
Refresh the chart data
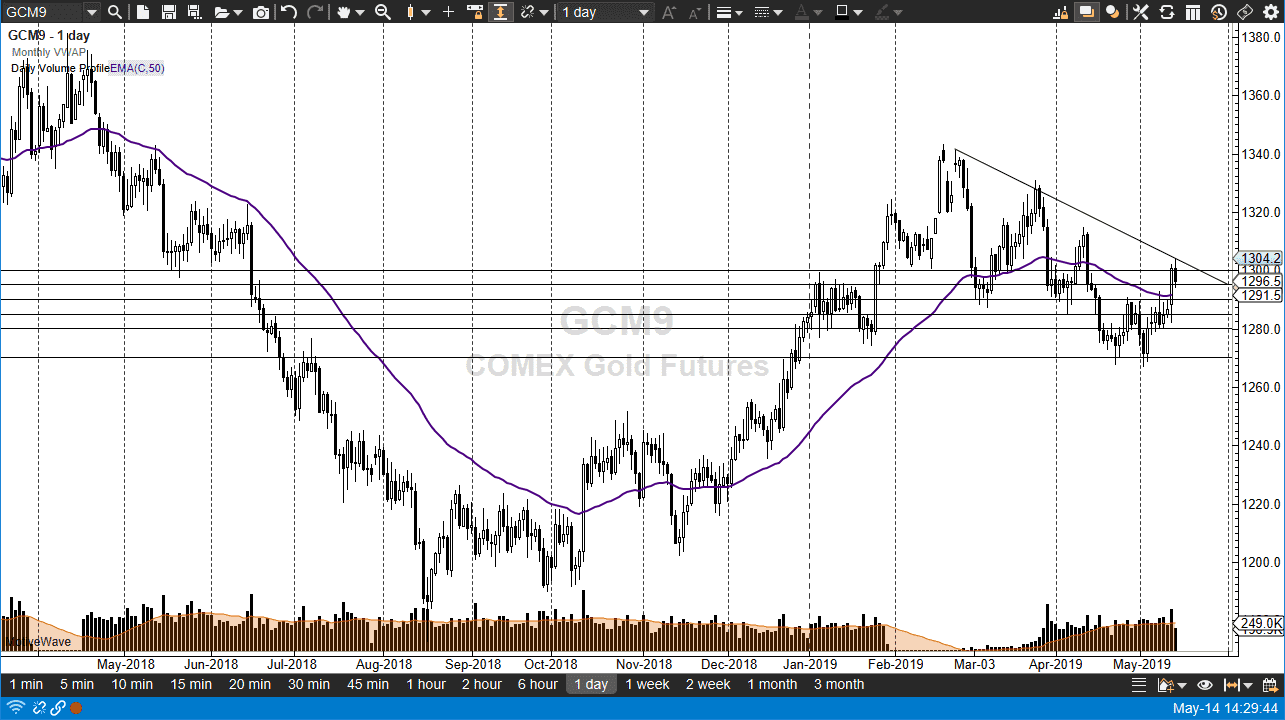[x=1169, y=11]
